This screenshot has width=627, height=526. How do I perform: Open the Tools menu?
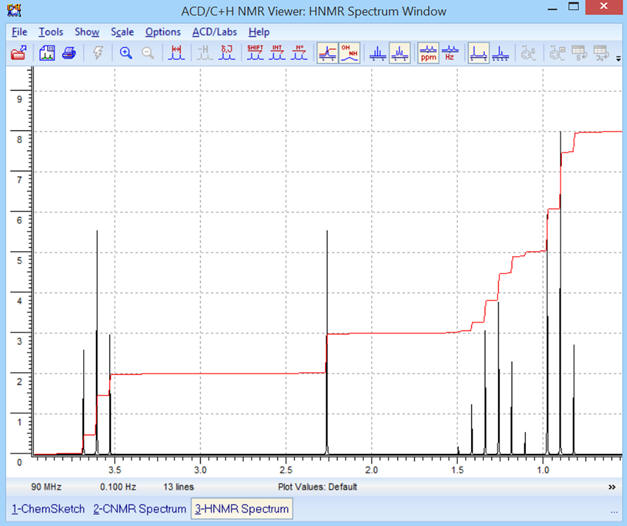(x=51, y=32)
